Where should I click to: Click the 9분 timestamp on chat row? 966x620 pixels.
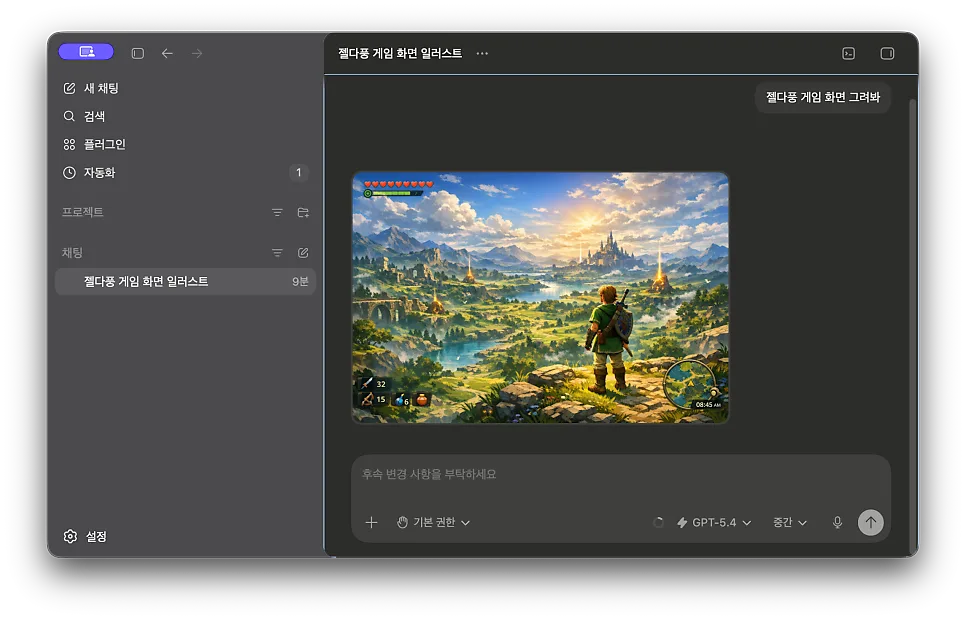pyautogui.click(x=299, y=282)
